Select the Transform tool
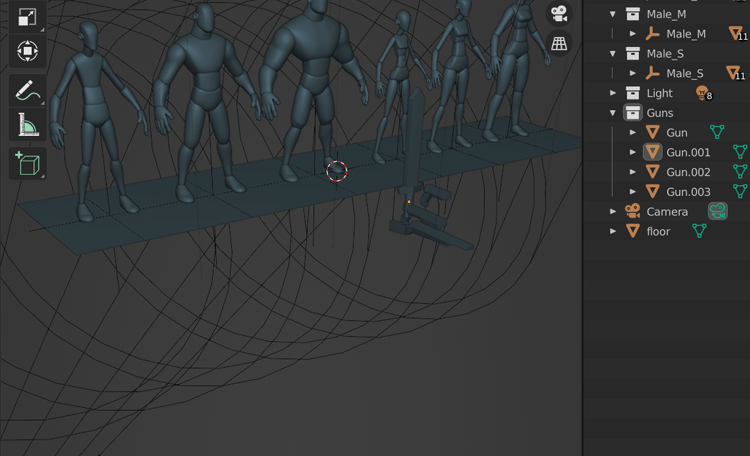 click(27, 51)
